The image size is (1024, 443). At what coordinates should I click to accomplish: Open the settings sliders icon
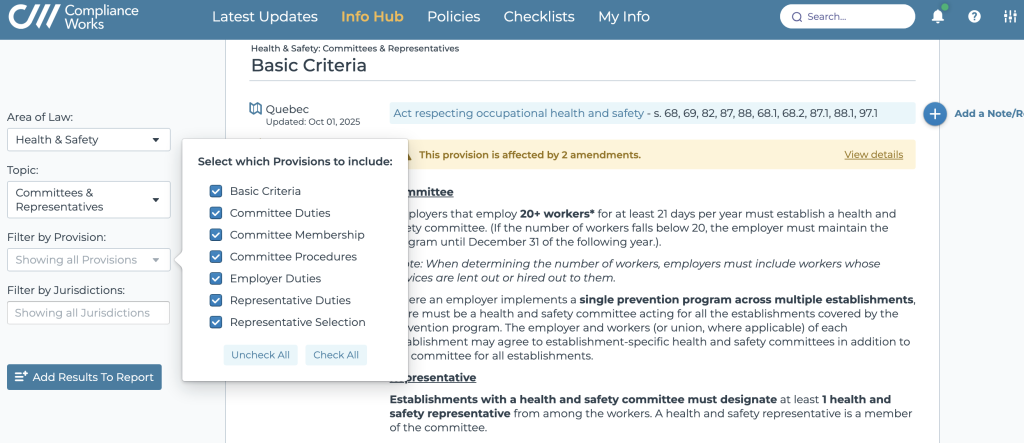(x=1008, y=17)
